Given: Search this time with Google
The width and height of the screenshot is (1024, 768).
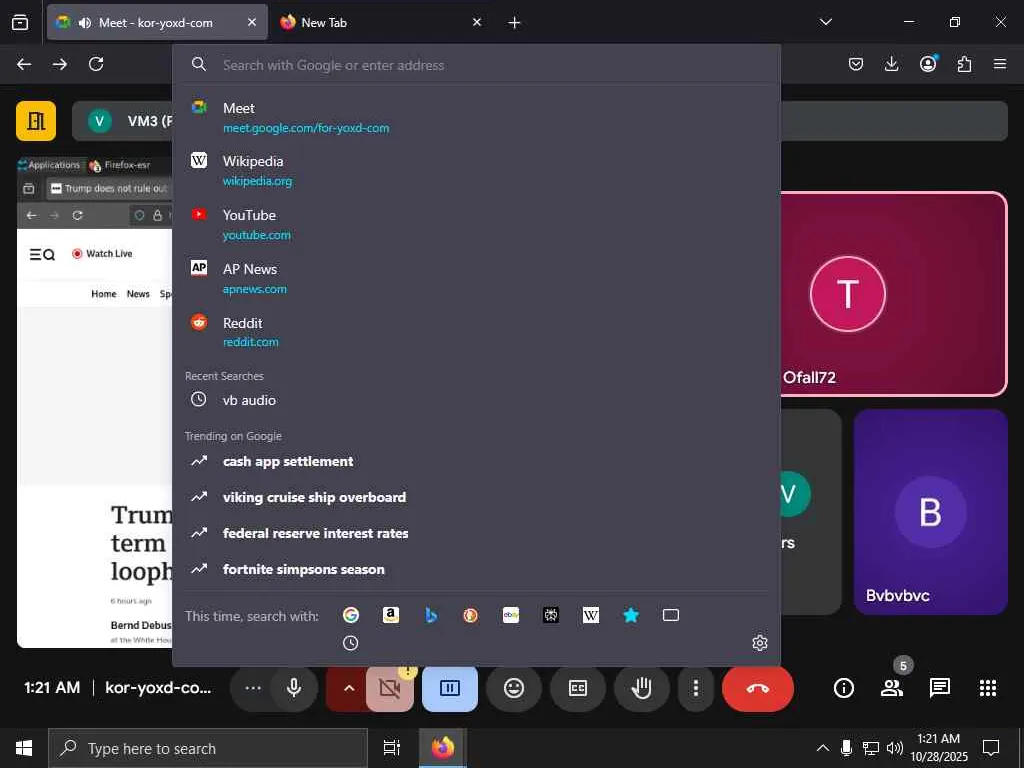Looking at the screenshot, I should (x=351, y=615).
